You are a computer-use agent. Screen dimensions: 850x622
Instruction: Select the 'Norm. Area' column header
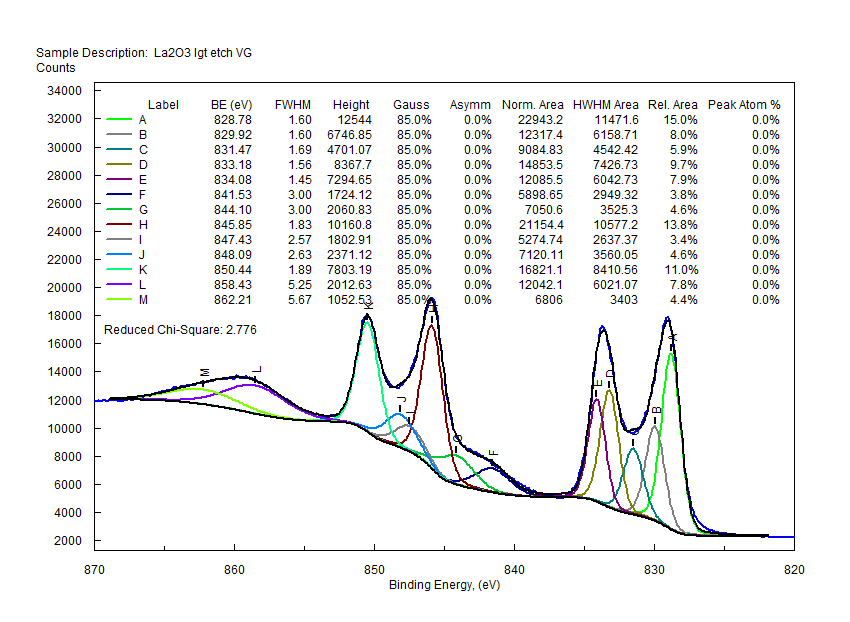point(533,104)
